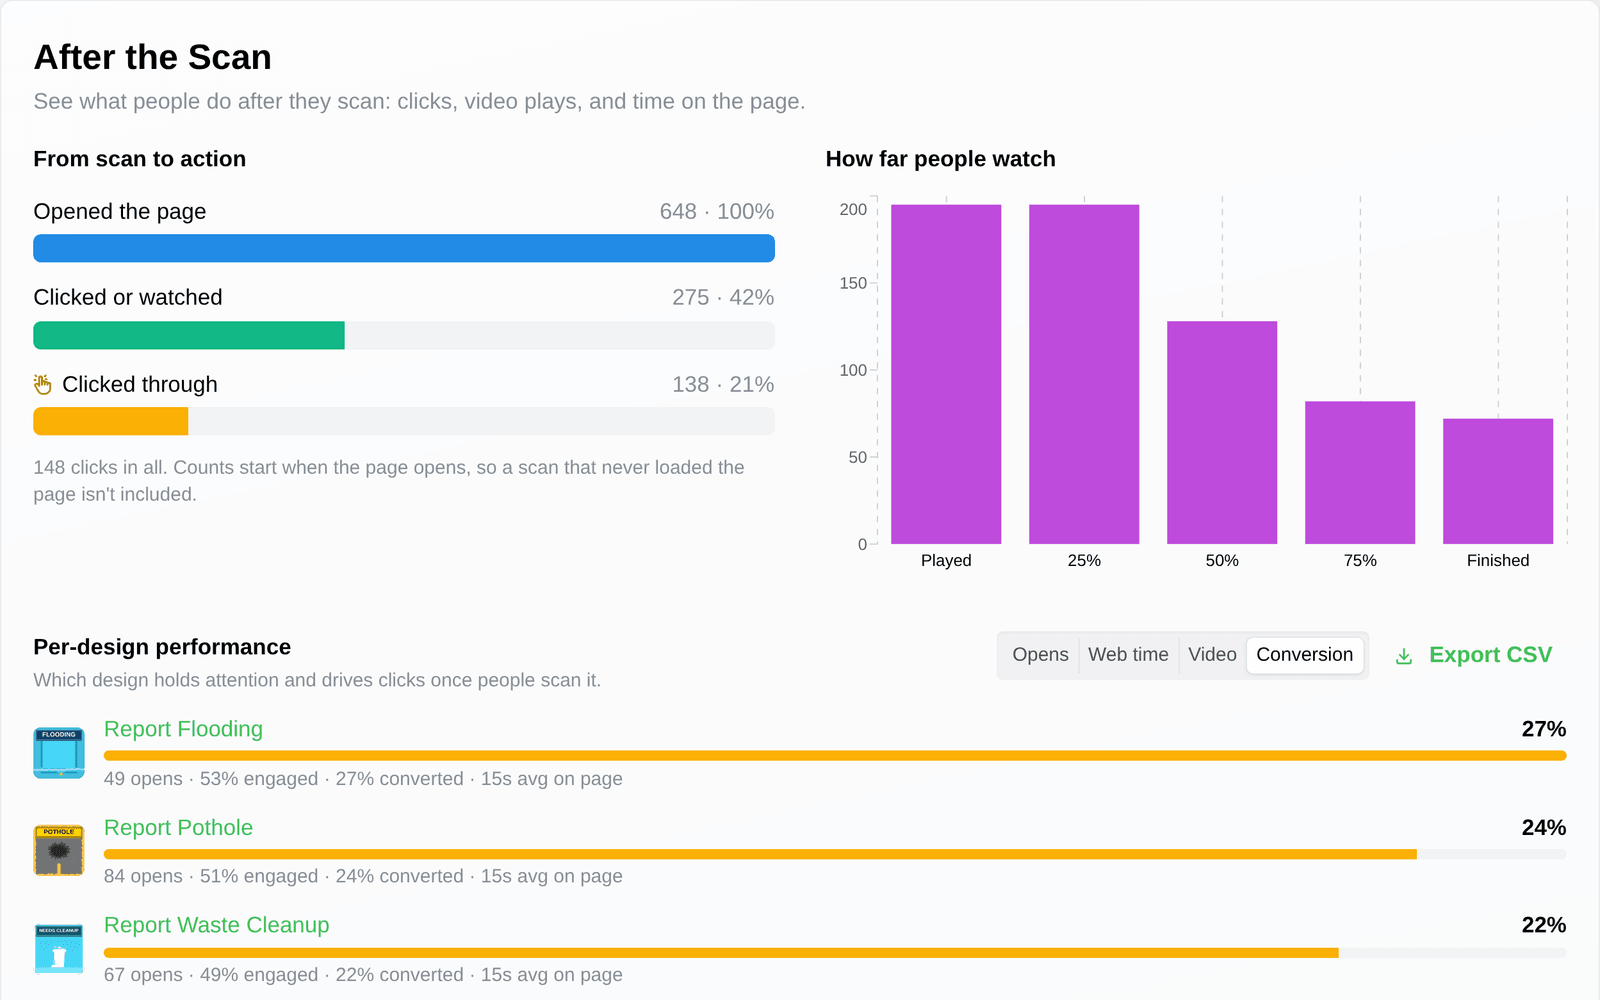
Task: Open the Report Waste Cleanup thumbnail
Action: click(59, 948)
